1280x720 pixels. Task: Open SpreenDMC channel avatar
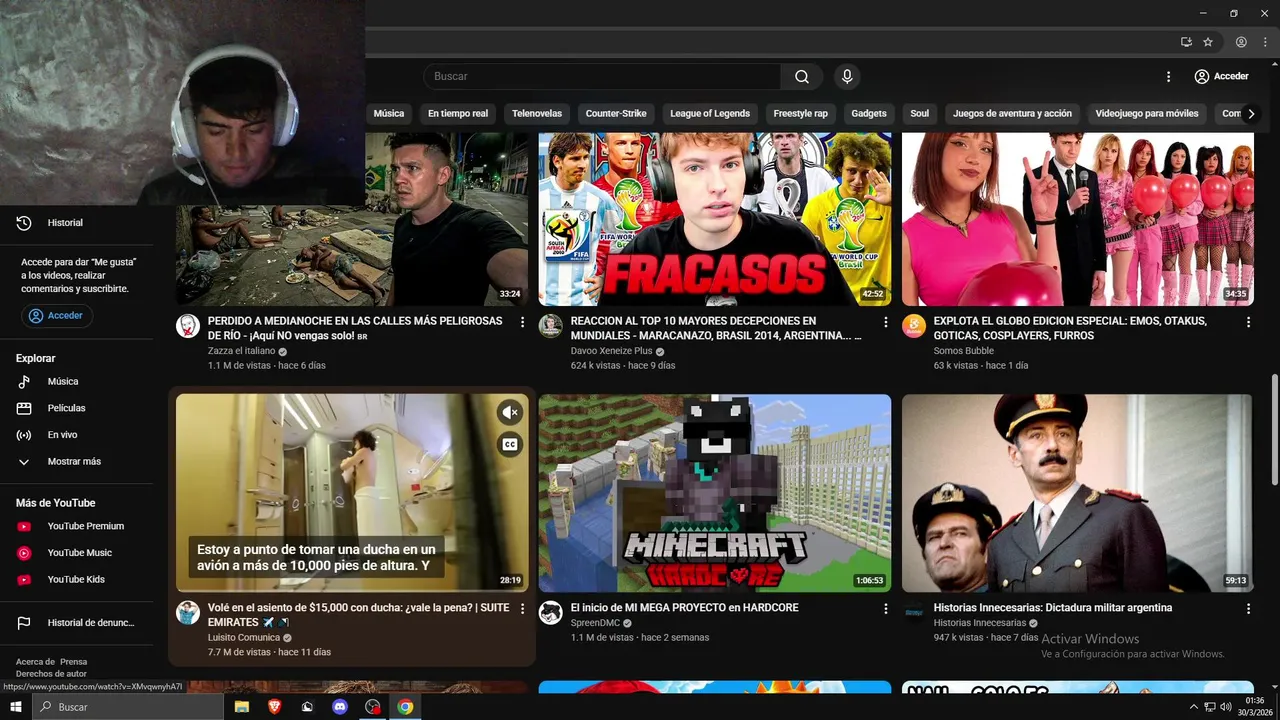[x=551, y=612]
